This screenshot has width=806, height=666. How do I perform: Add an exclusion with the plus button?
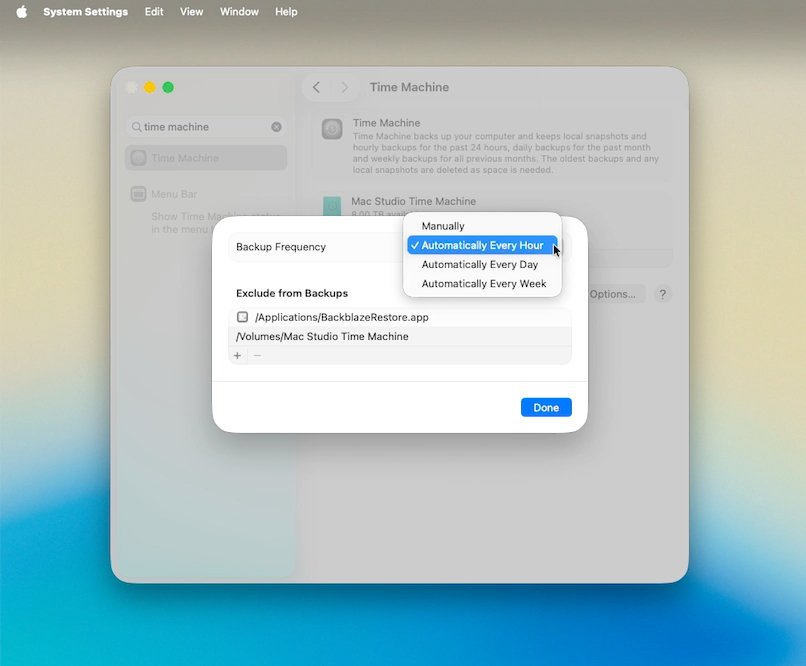(237, 356)
